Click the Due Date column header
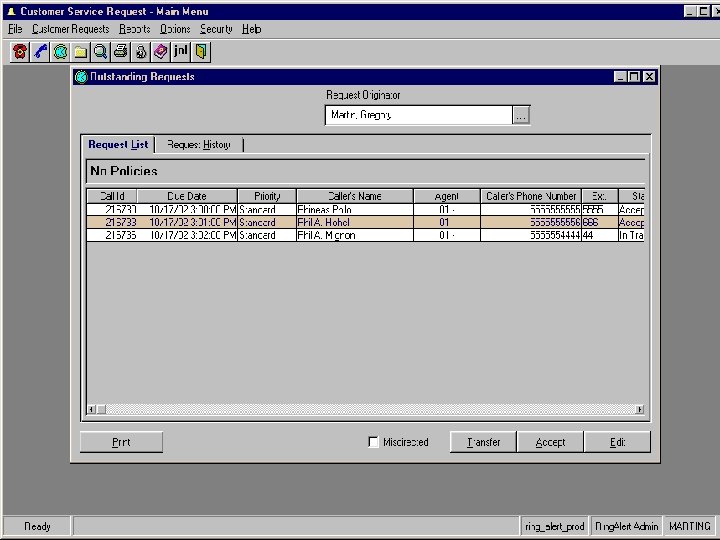This screenshot has height=540, width=720. click(187, 196)
